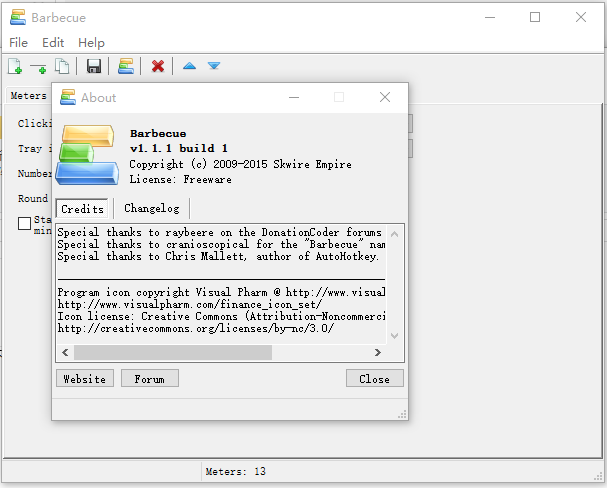
Task: Minimize the Barbecue main window
Action: point(490,17)
